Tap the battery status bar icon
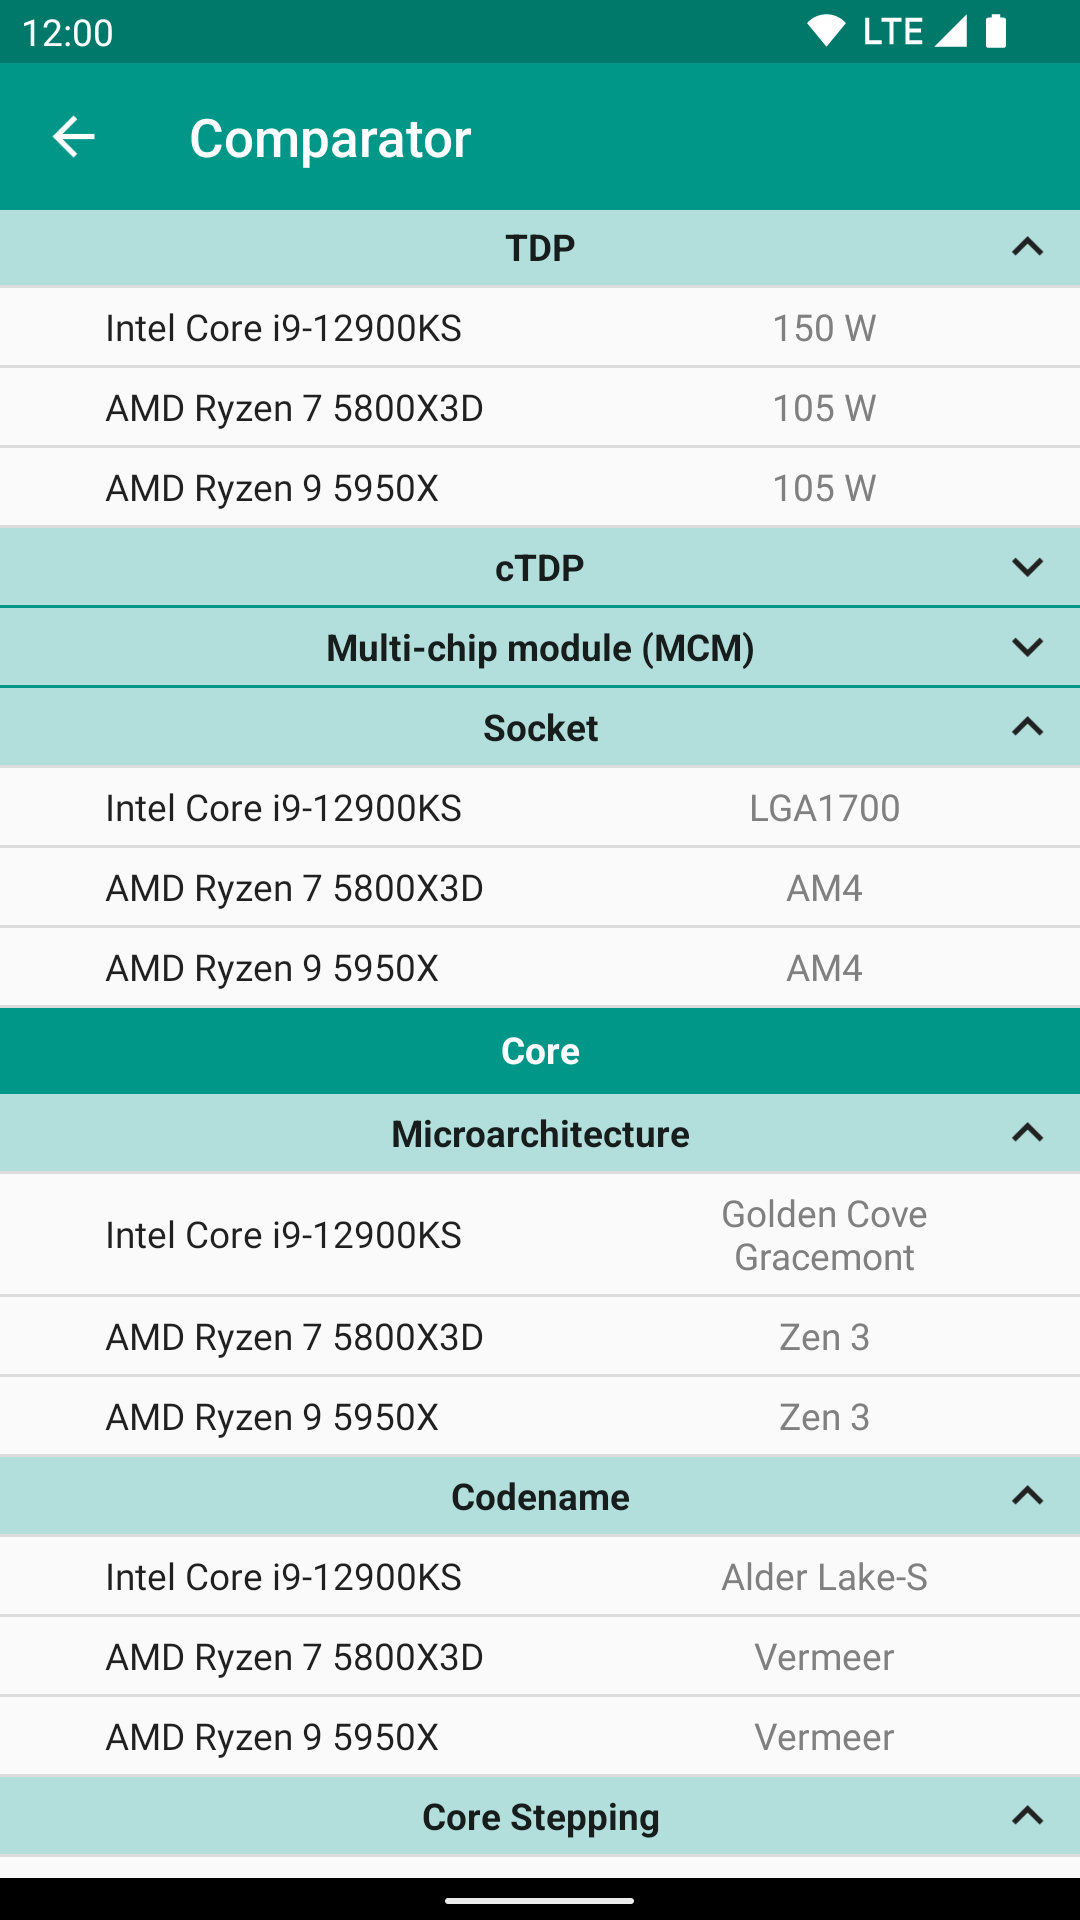 (996, 31)
